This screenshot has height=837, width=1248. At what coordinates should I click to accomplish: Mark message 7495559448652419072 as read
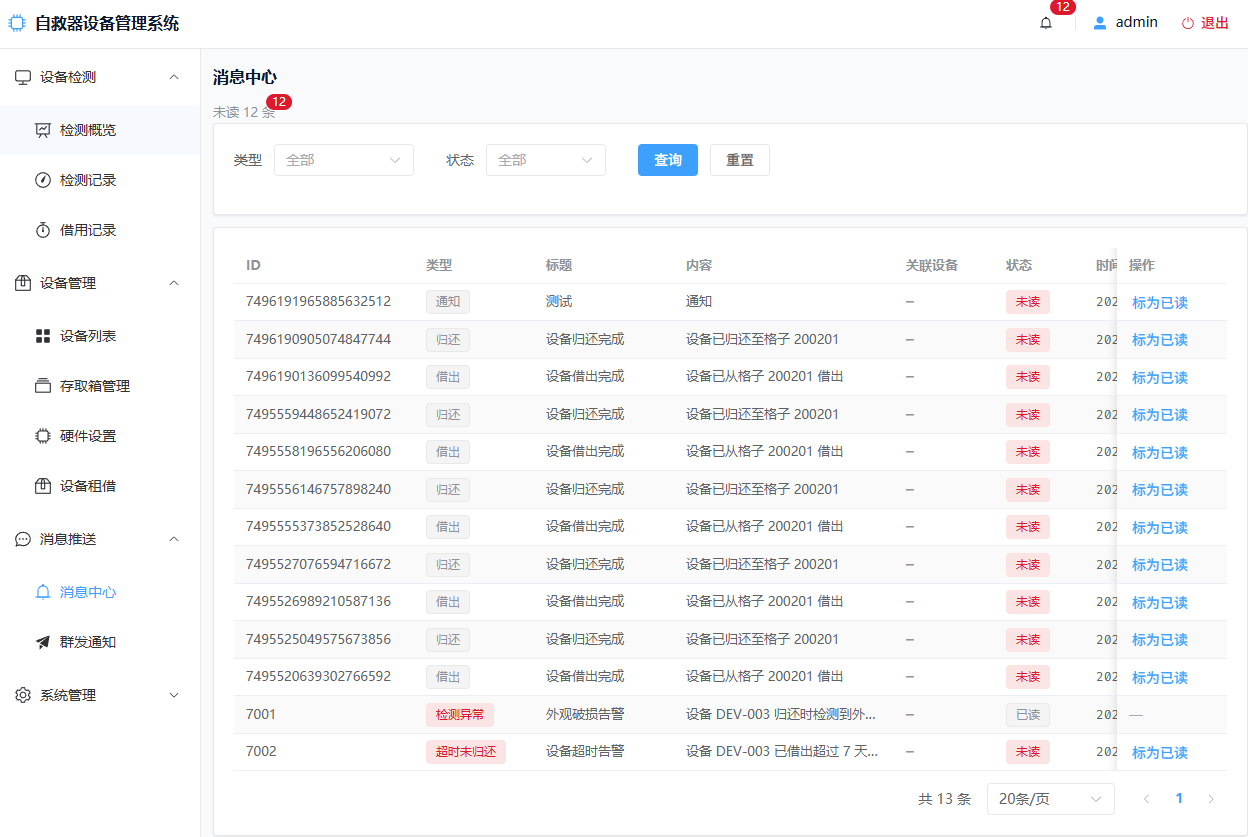point(1160,415)
